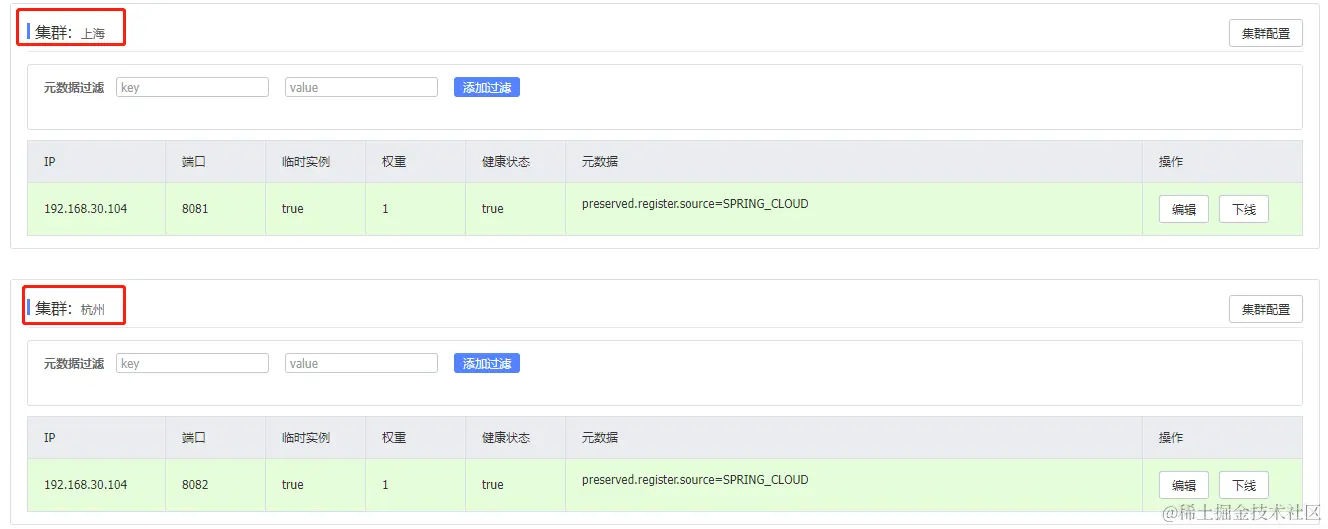
Task: Select IP 192.168.30.104 in 上海 cluster row
Action: 86,209
